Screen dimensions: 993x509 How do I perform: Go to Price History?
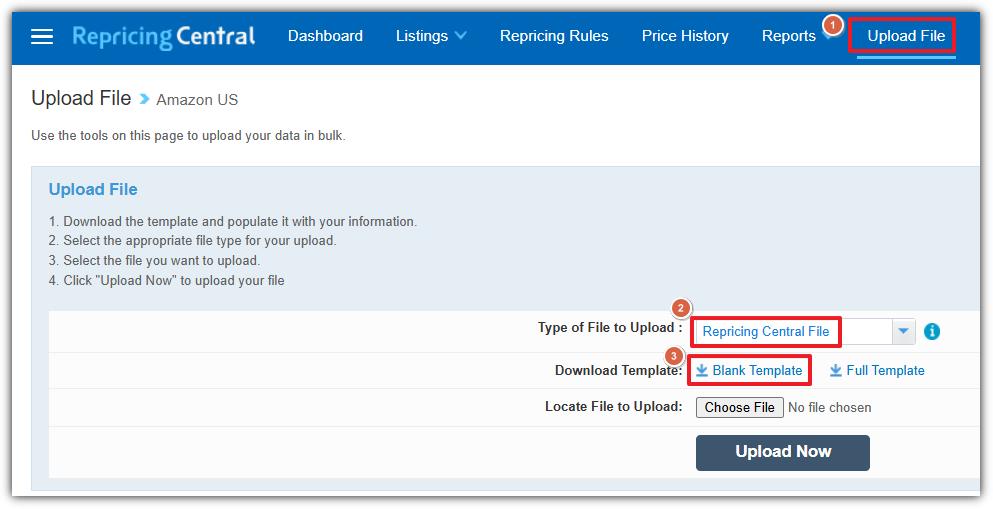[x=685, y=36]
